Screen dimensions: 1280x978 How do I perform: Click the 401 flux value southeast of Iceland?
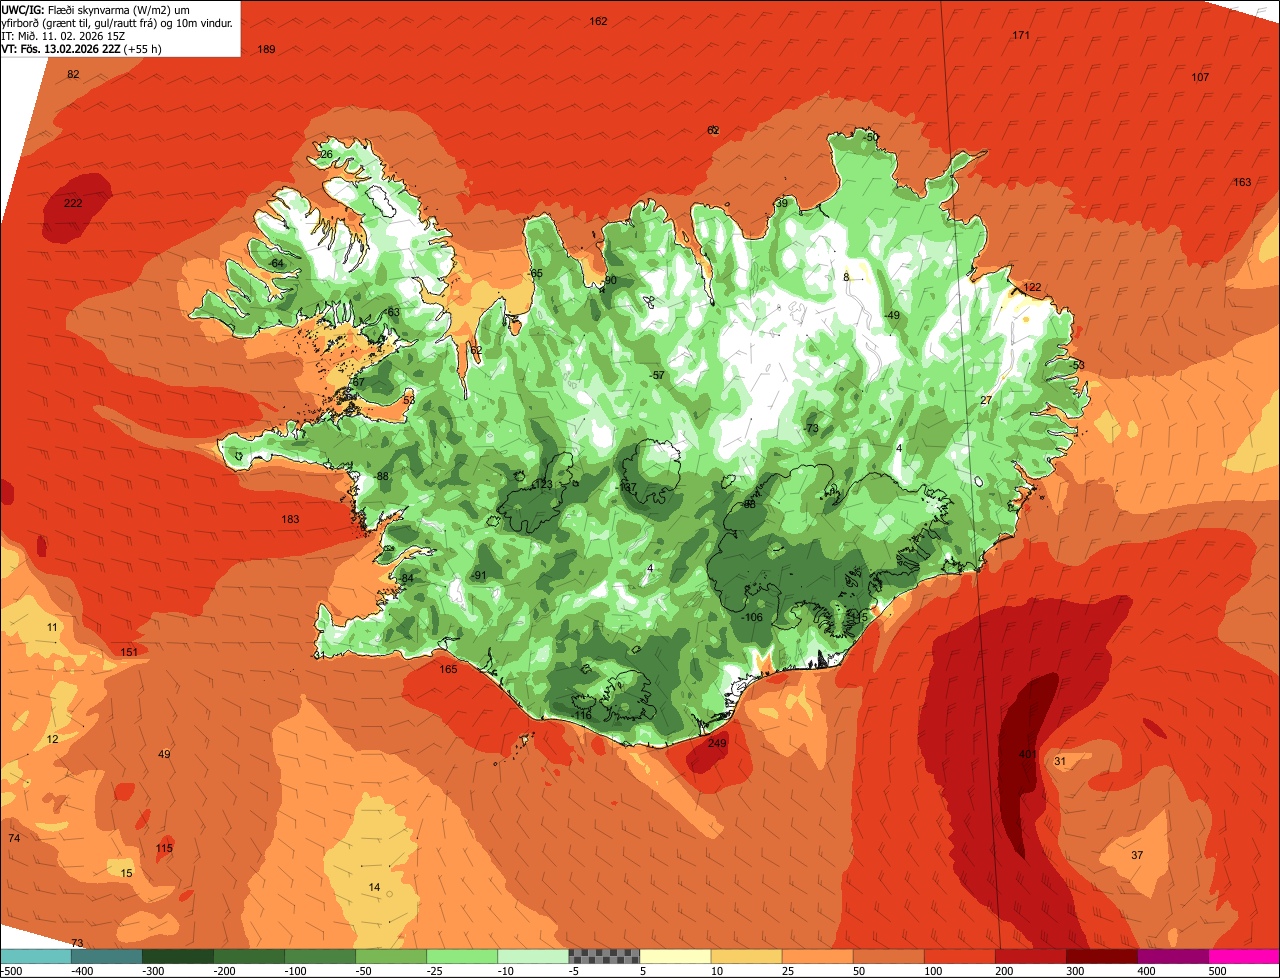(x=1027, y=754)
